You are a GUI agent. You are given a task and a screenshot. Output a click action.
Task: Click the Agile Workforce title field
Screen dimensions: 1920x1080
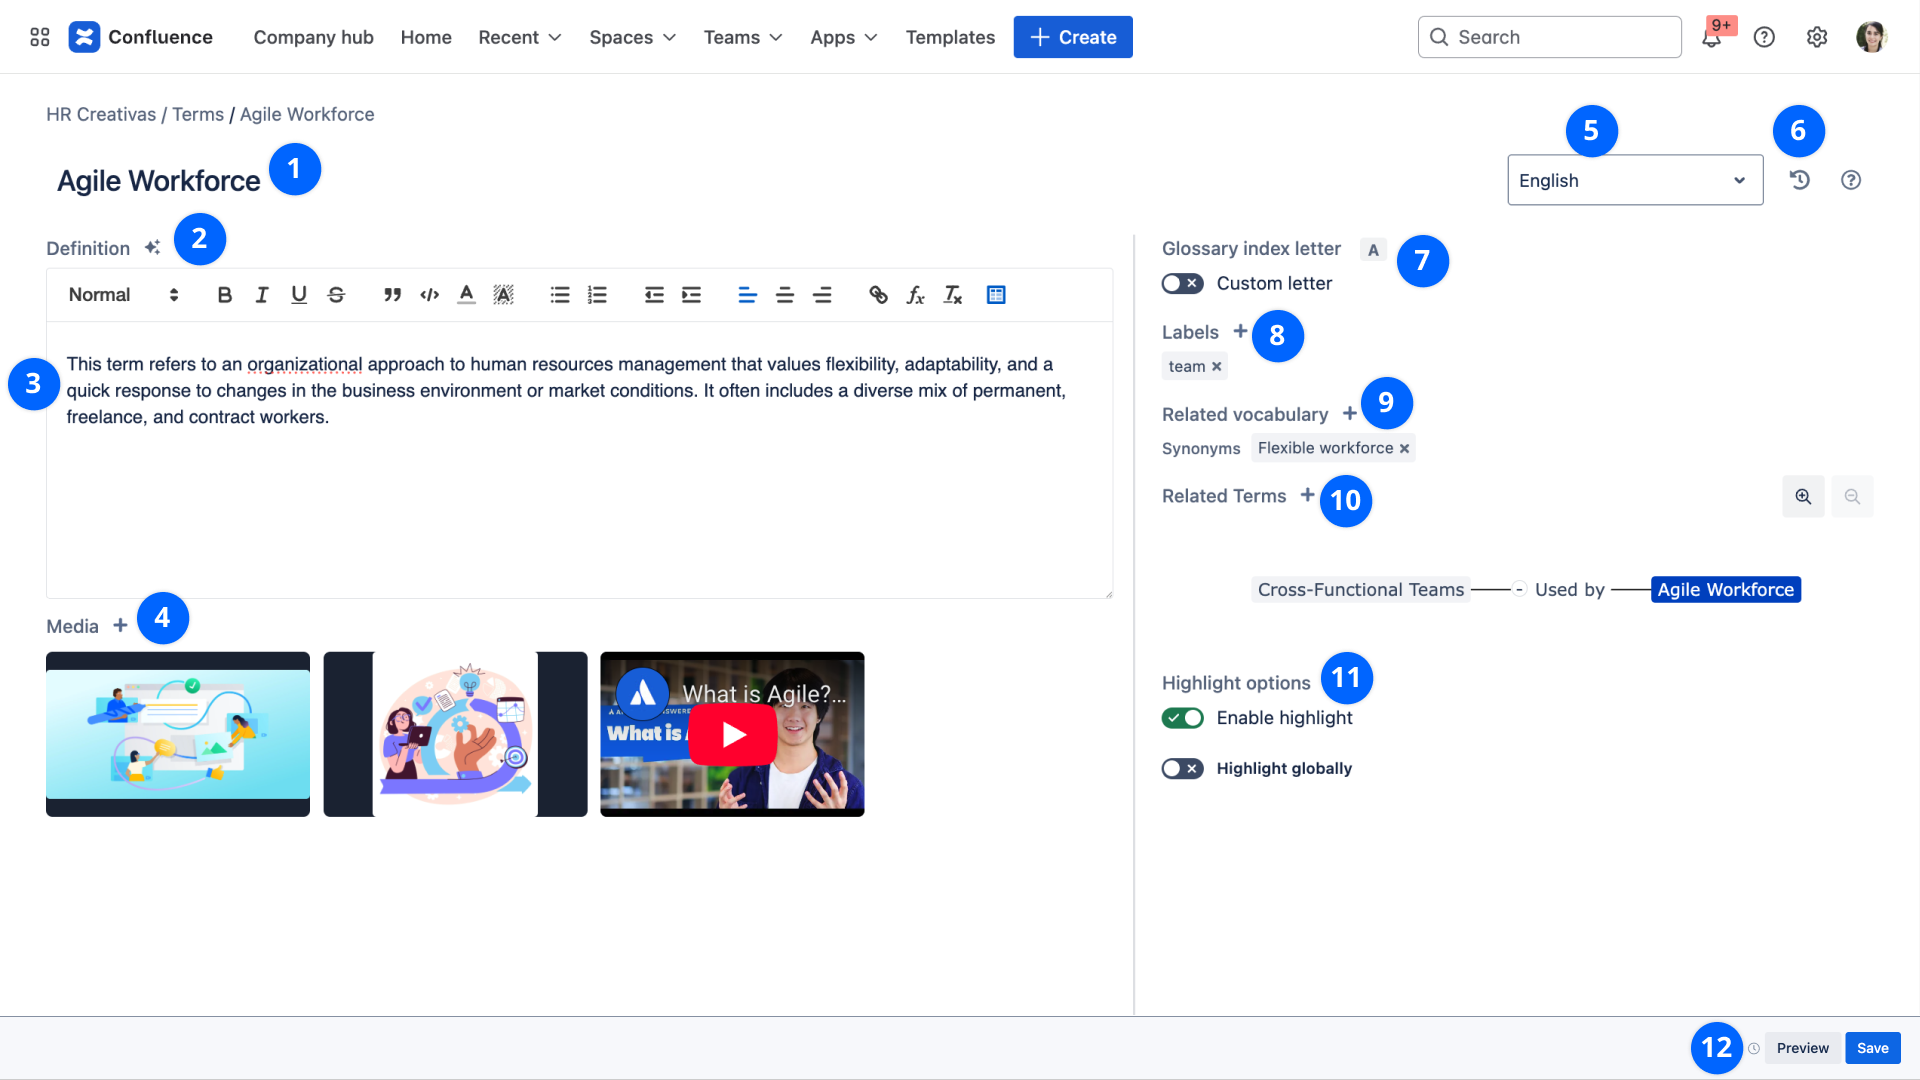[x=158, y=180]
